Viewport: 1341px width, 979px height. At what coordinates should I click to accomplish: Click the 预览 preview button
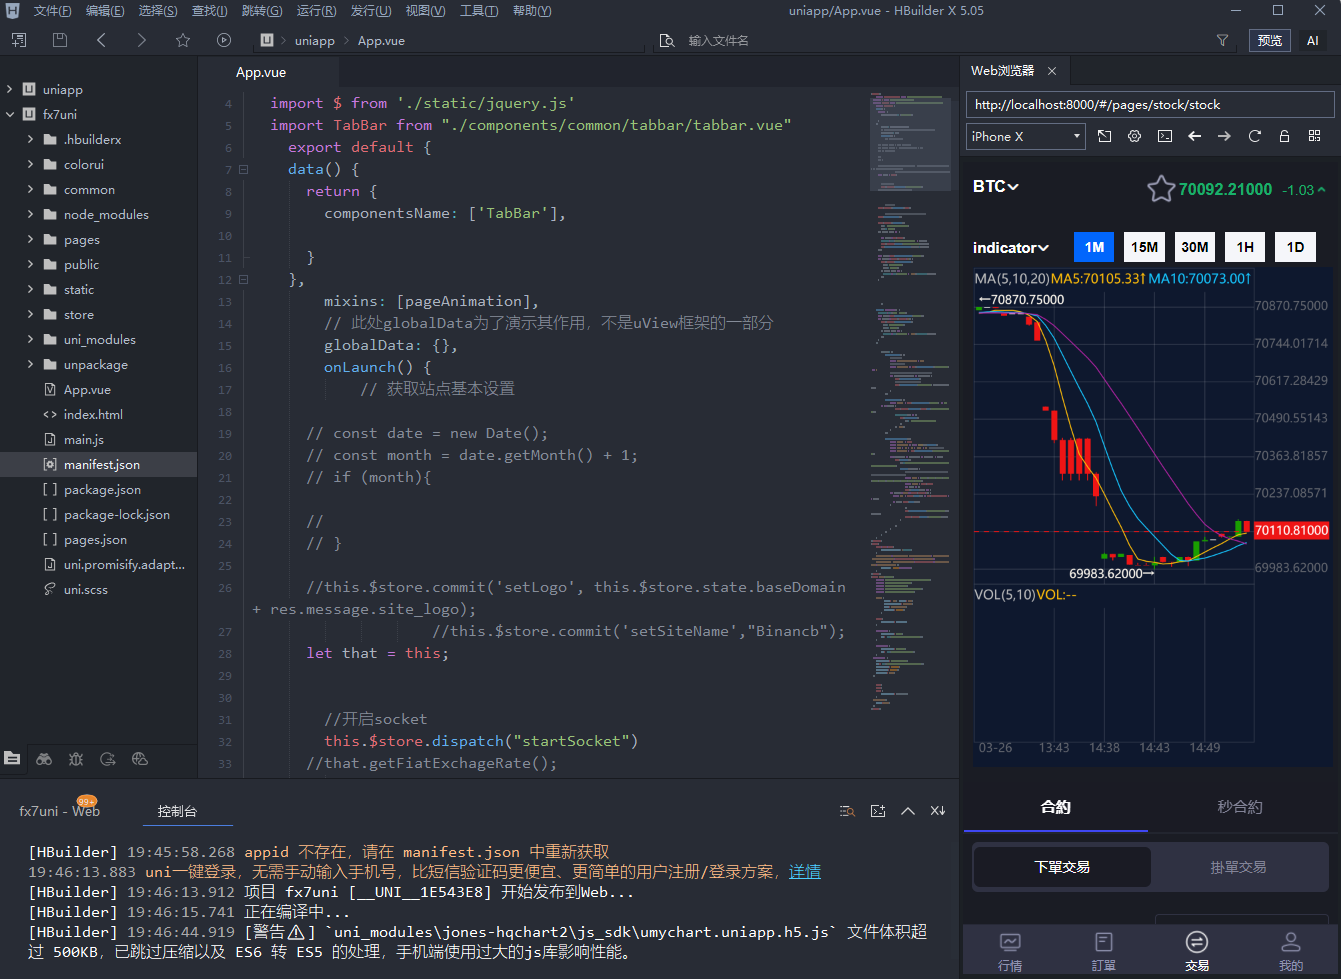(x=1270, y=40)
